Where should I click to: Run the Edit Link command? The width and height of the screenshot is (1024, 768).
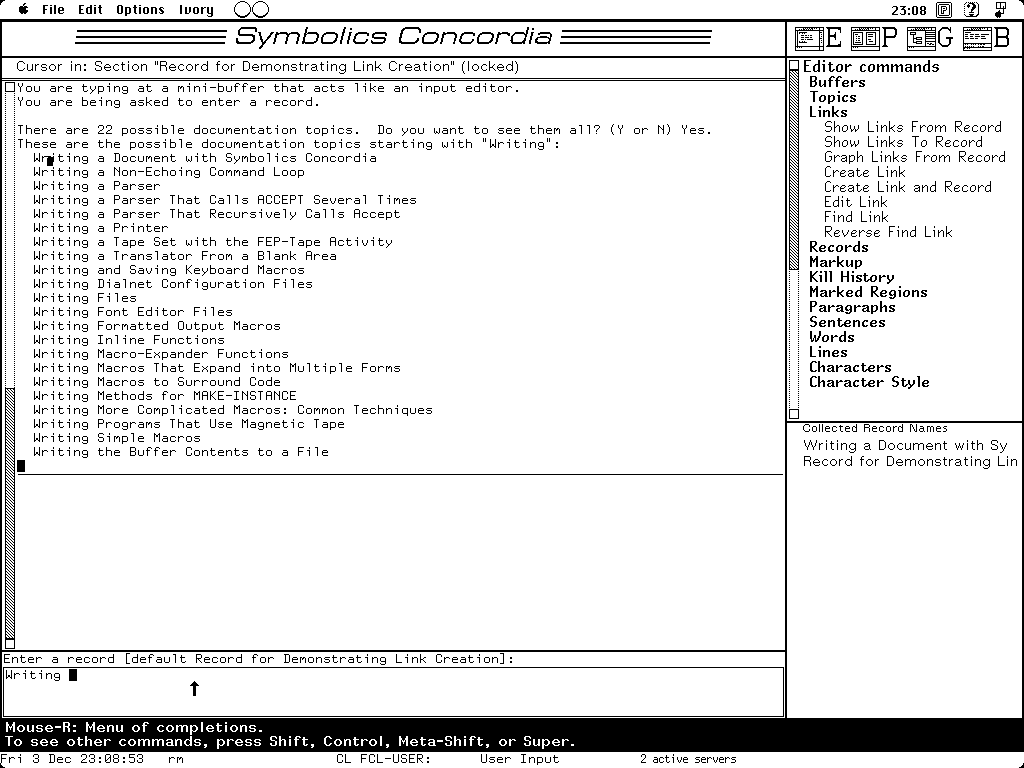[x=856, y=202]
